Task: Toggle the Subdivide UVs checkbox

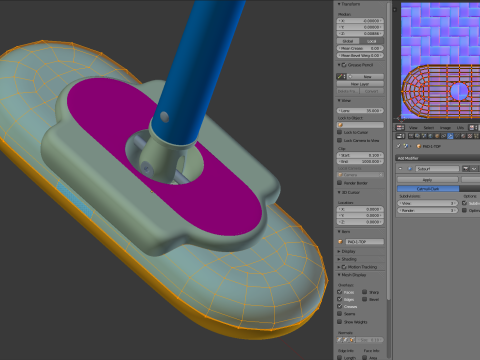Action: point(464,203)
